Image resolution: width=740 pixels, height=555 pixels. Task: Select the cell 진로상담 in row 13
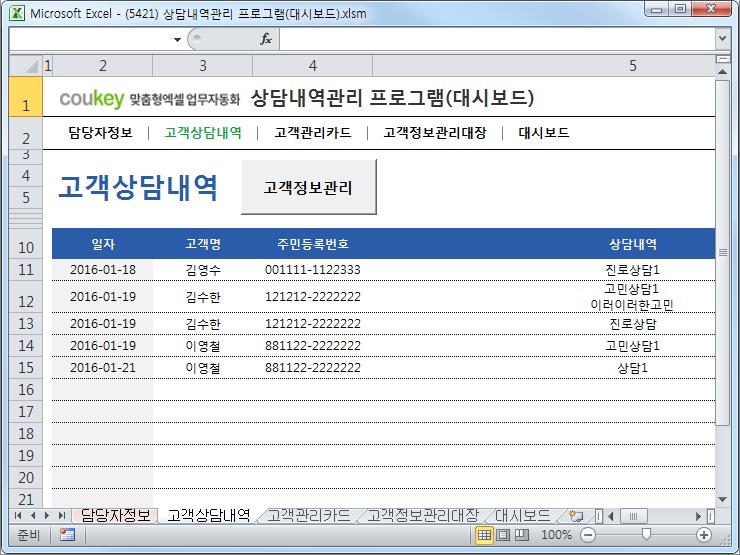(632, 324)
